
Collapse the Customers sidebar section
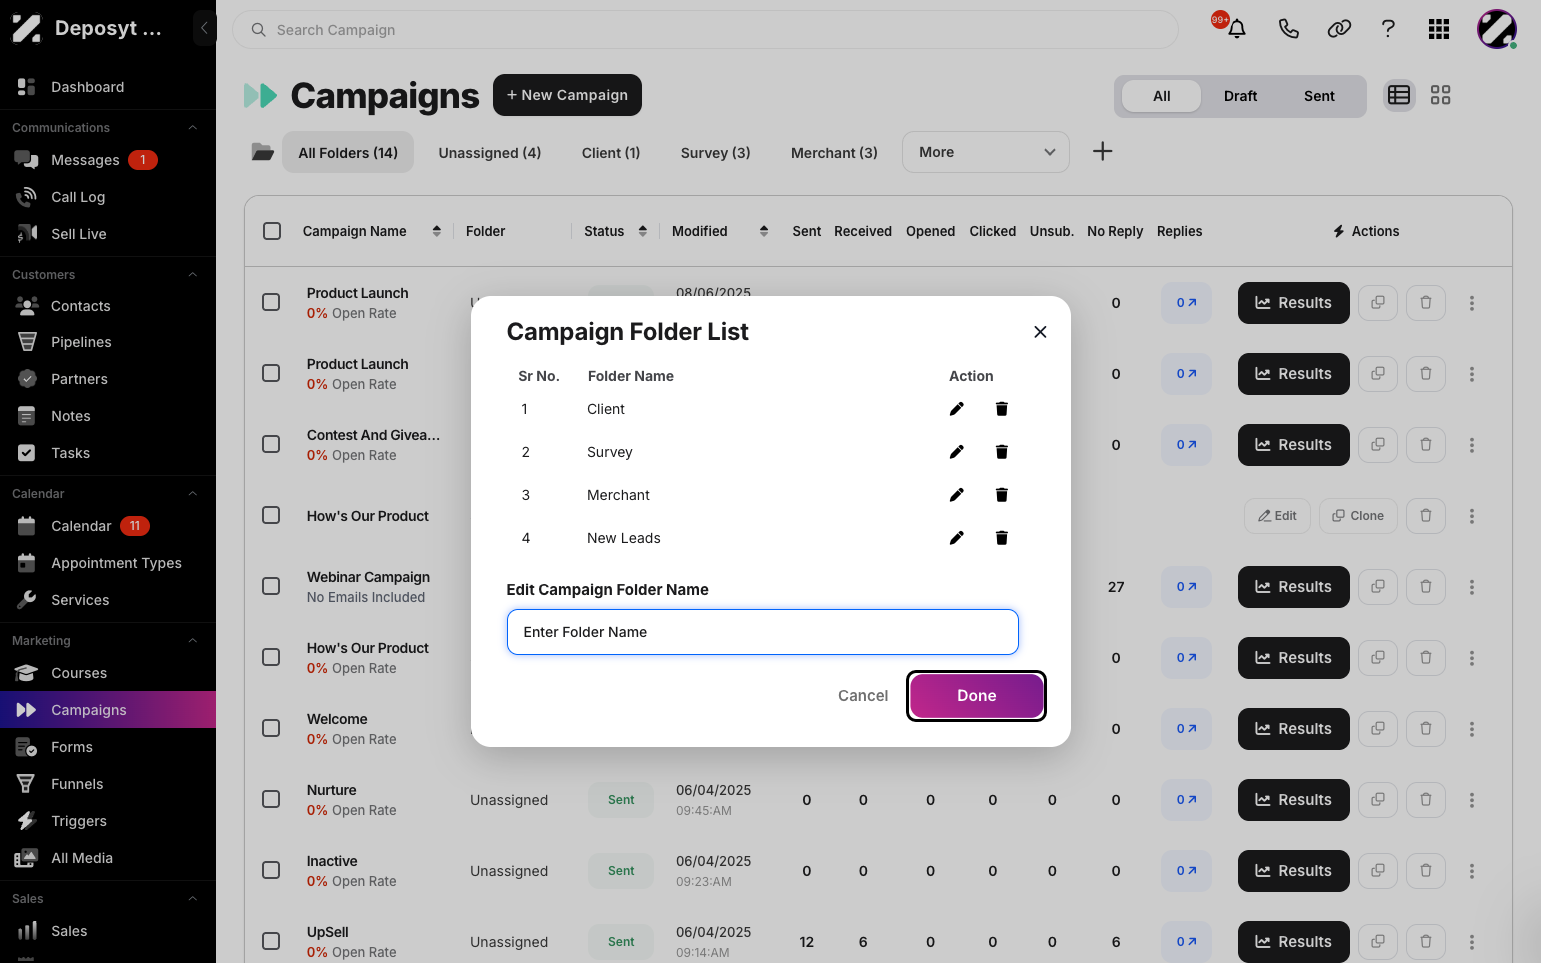click(193, 274)
